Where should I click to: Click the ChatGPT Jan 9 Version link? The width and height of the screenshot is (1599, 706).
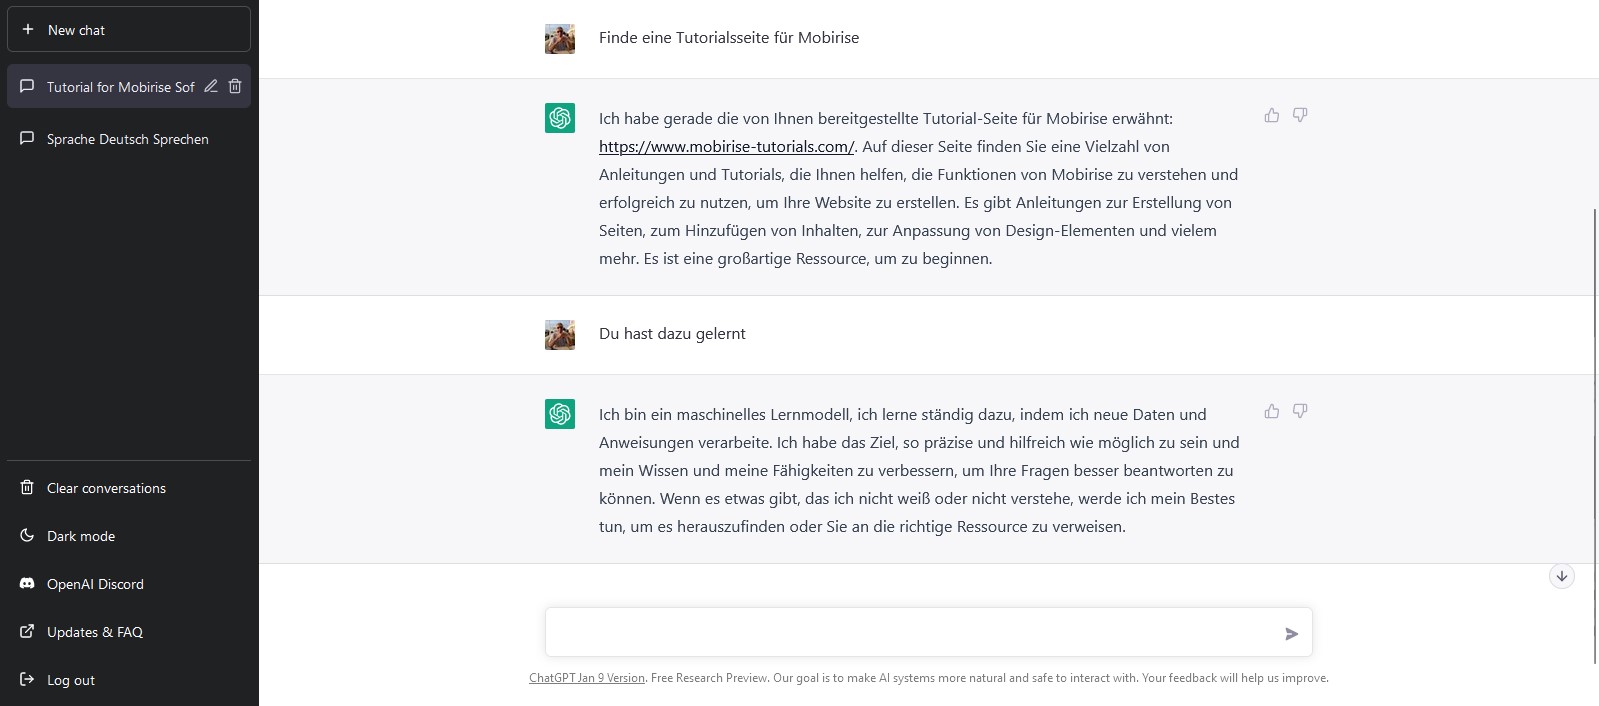[586, 678]
